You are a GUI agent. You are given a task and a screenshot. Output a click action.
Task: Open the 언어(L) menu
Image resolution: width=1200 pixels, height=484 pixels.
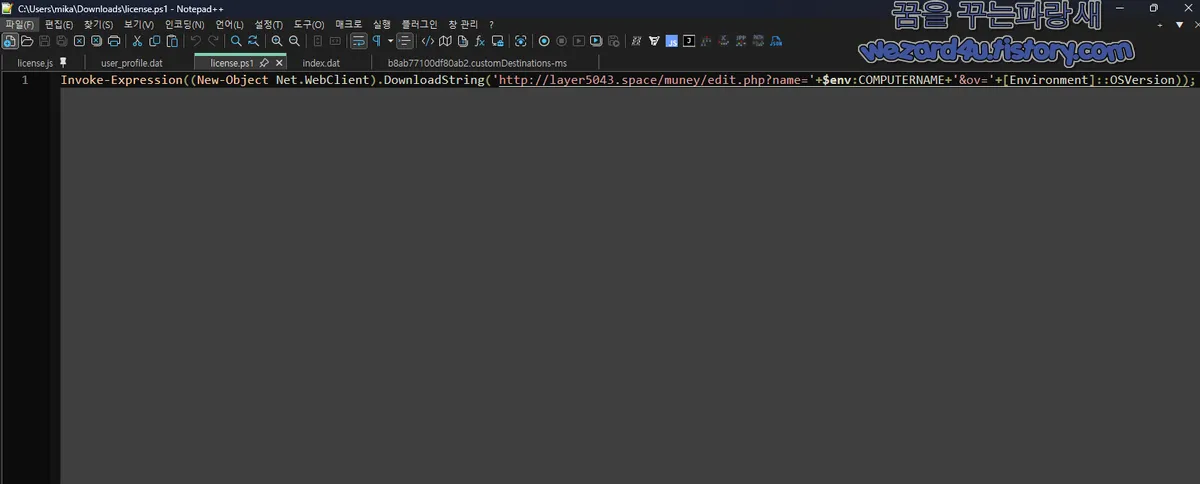229,24
